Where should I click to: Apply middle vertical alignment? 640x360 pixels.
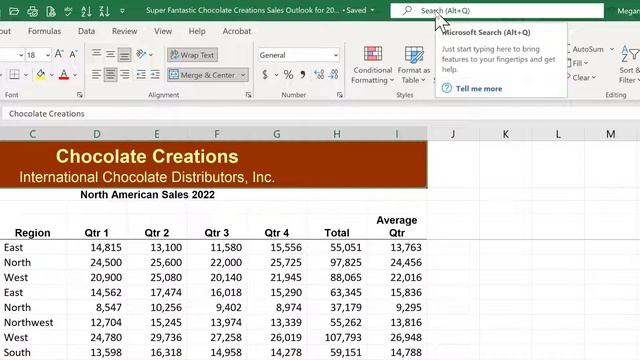(110, 54)
